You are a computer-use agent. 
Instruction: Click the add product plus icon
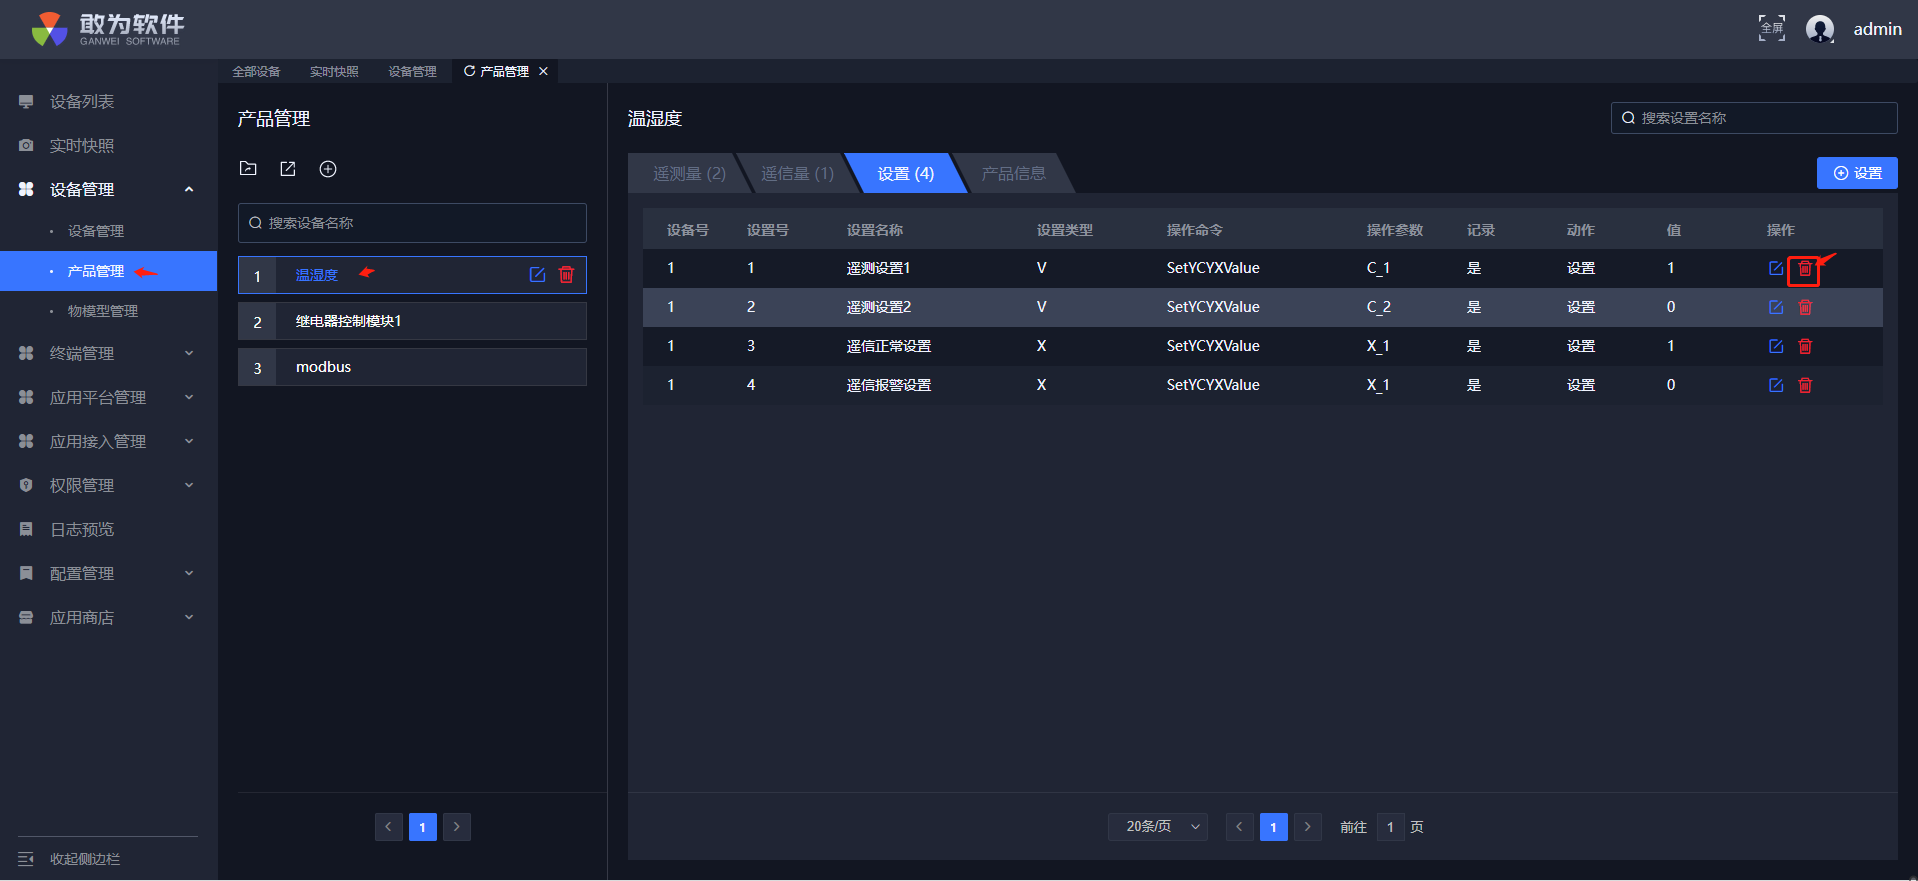tap(328, 169)
